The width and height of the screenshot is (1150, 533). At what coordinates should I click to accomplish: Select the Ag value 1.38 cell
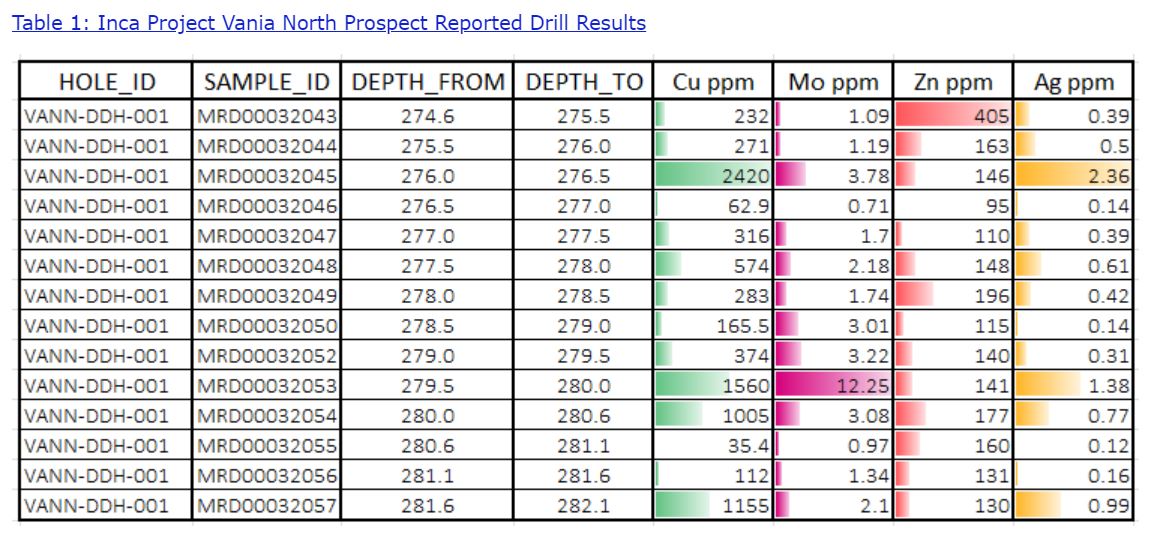(x=1073, y=386)
